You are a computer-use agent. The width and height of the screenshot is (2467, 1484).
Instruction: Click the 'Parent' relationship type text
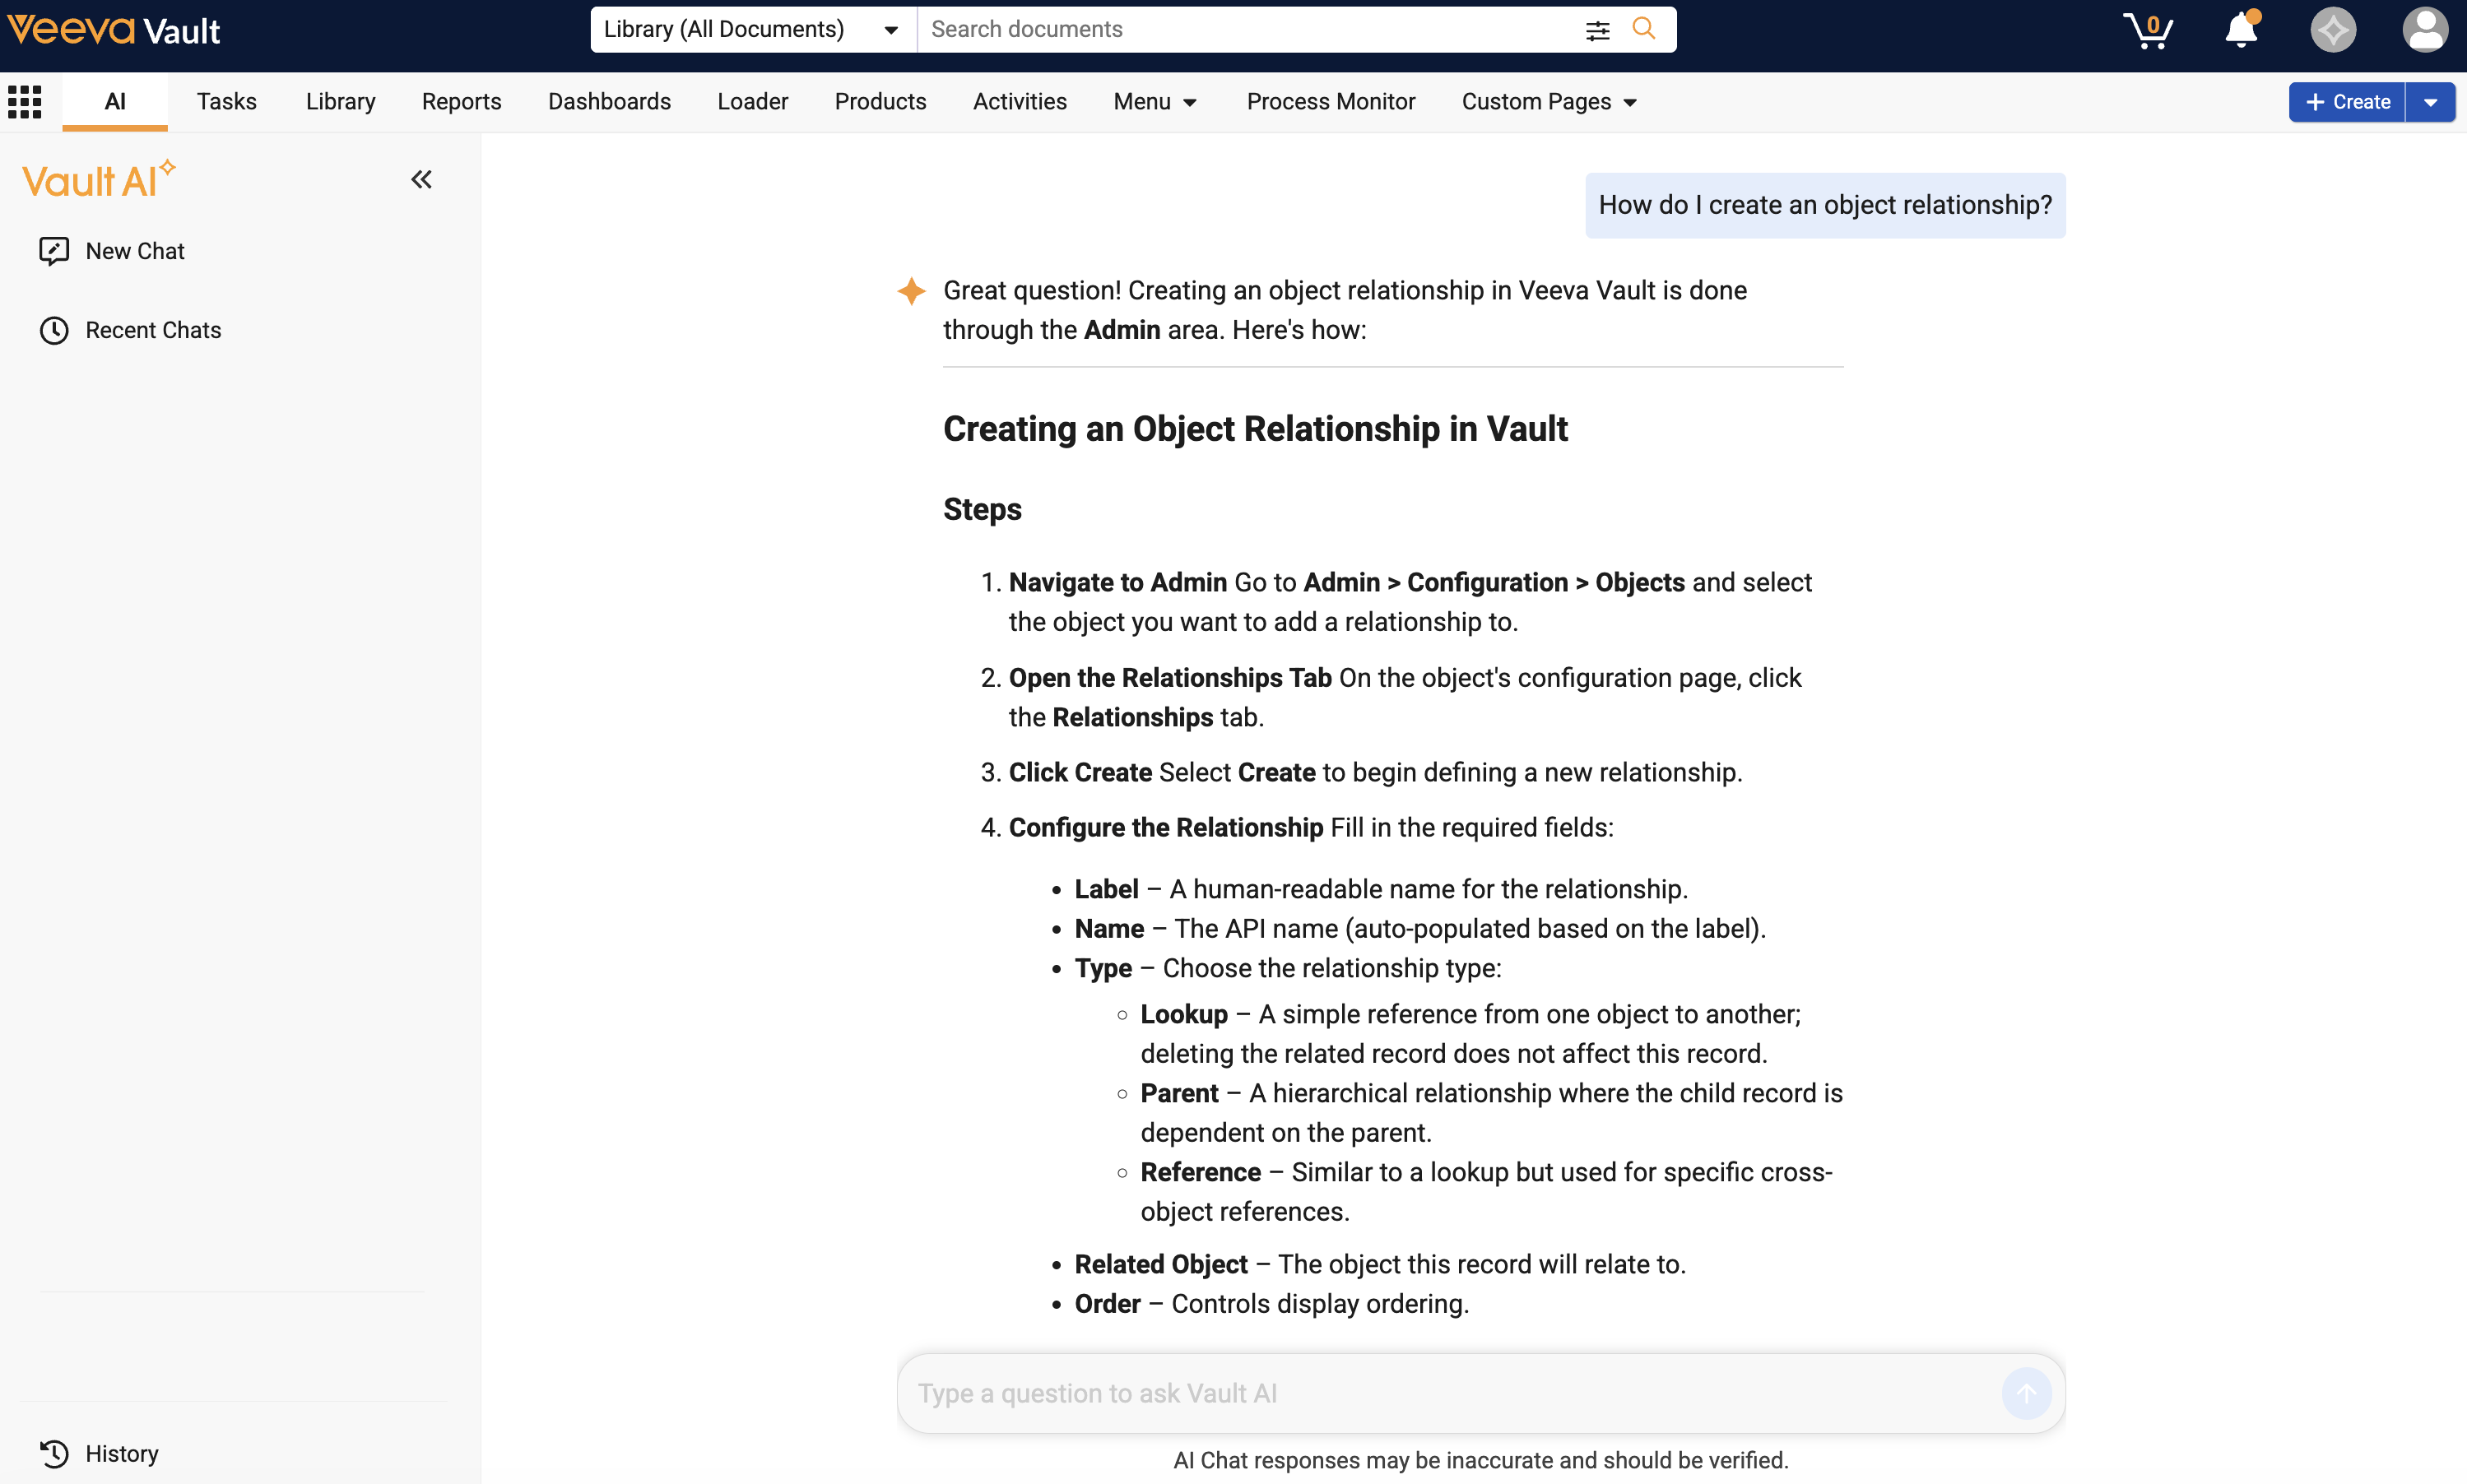pos(1179,1093)
